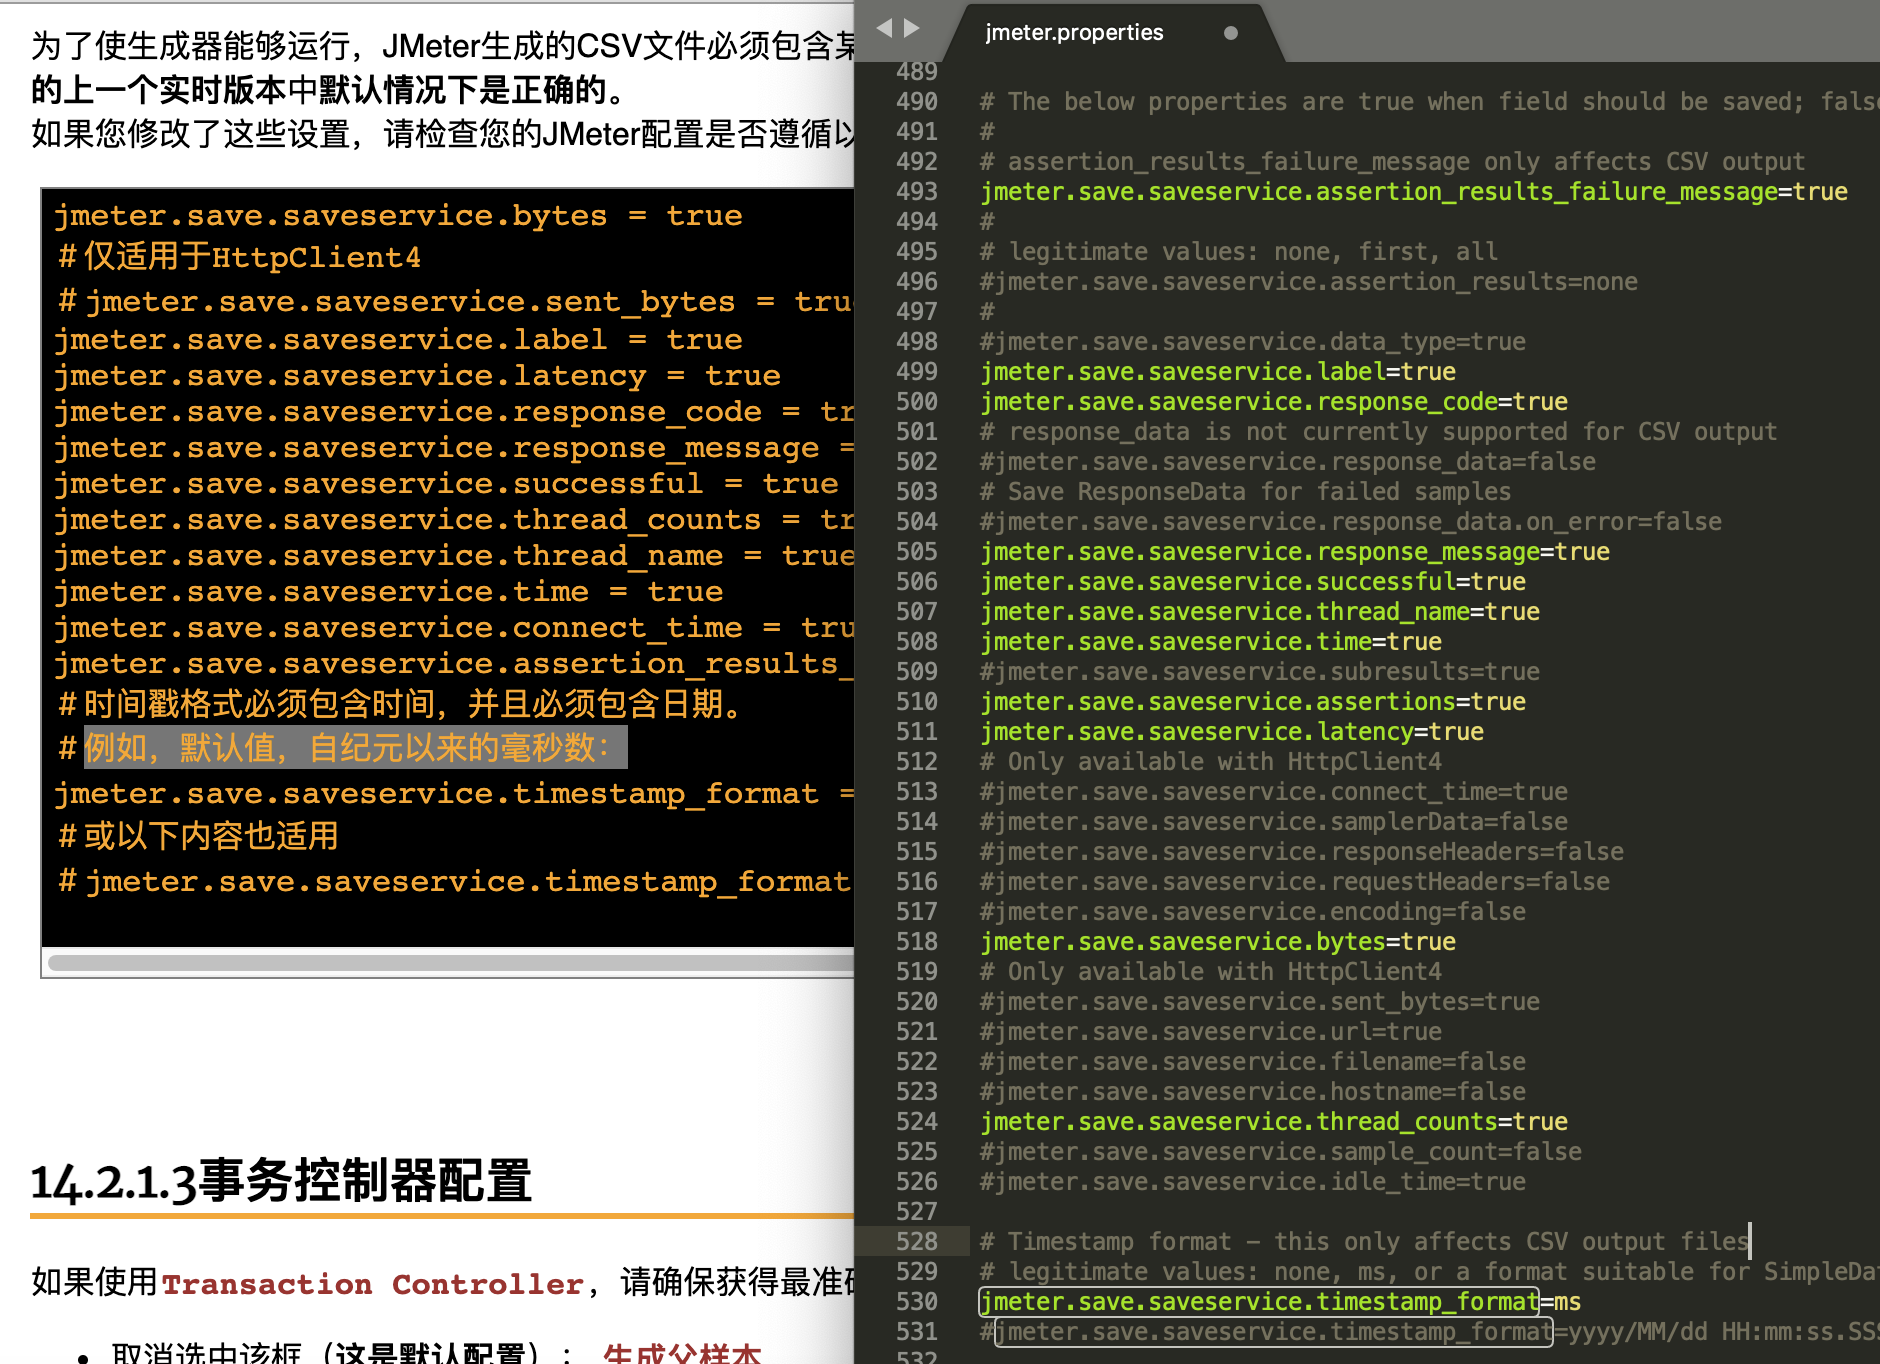Click editor line saveservice.time=true
The height and width of the screenshot is (1364, 1880).
(x=1211, y=641)
